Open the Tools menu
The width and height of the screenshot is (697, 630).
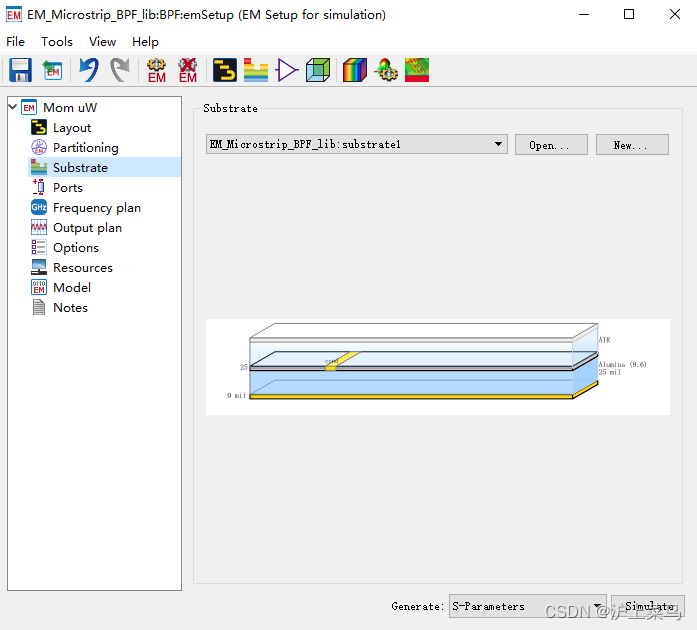click(x=57, y=42)
